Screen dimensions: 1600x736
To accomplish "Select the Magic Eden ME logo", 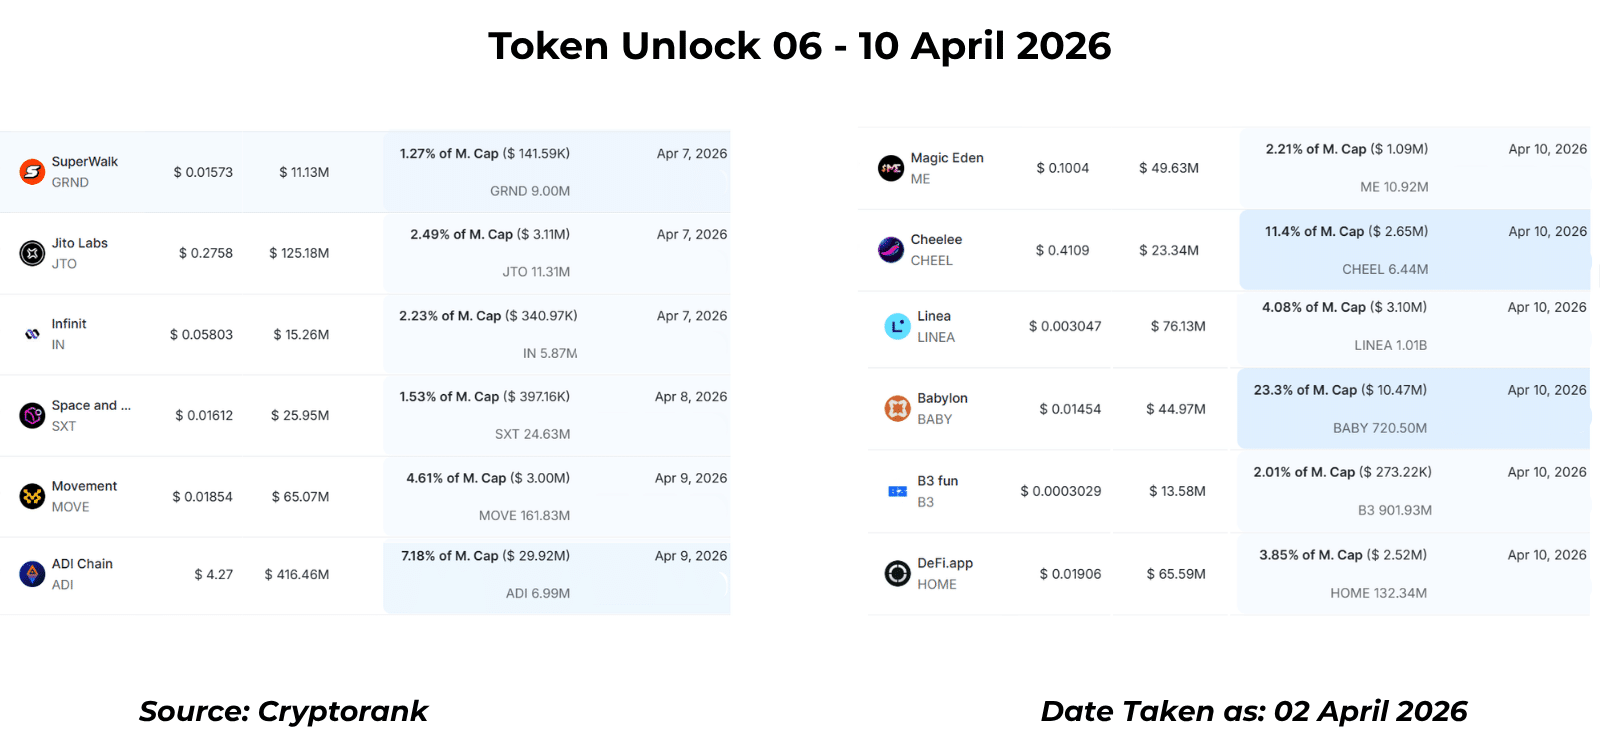I will coord(891,168).
